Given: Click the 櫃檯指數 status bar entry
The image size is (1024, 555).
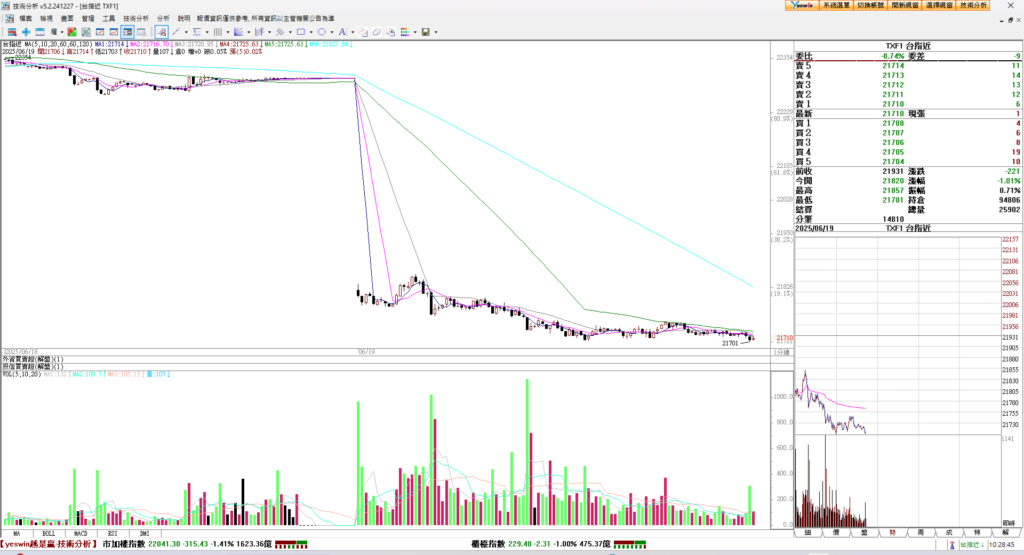Looking at the screenshot, I should [x=487, y=544].
